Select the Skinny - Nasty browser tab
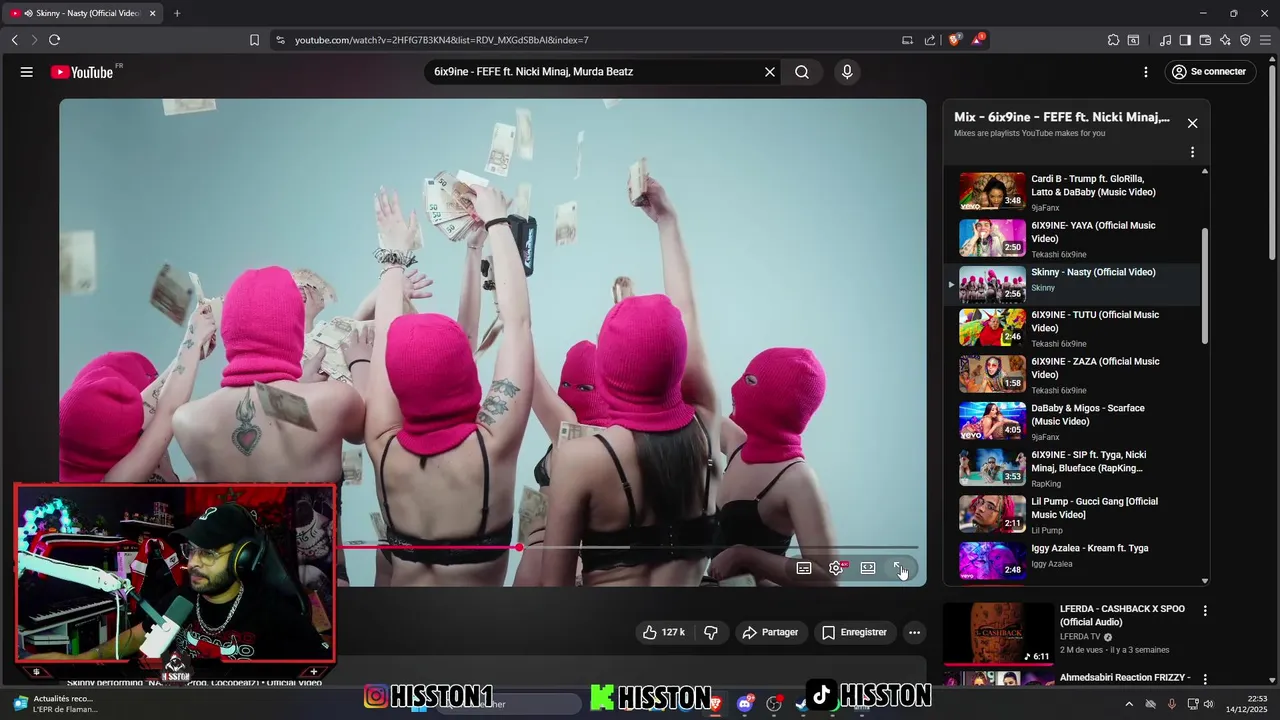 pyautogui.click(x=82, y=13)
